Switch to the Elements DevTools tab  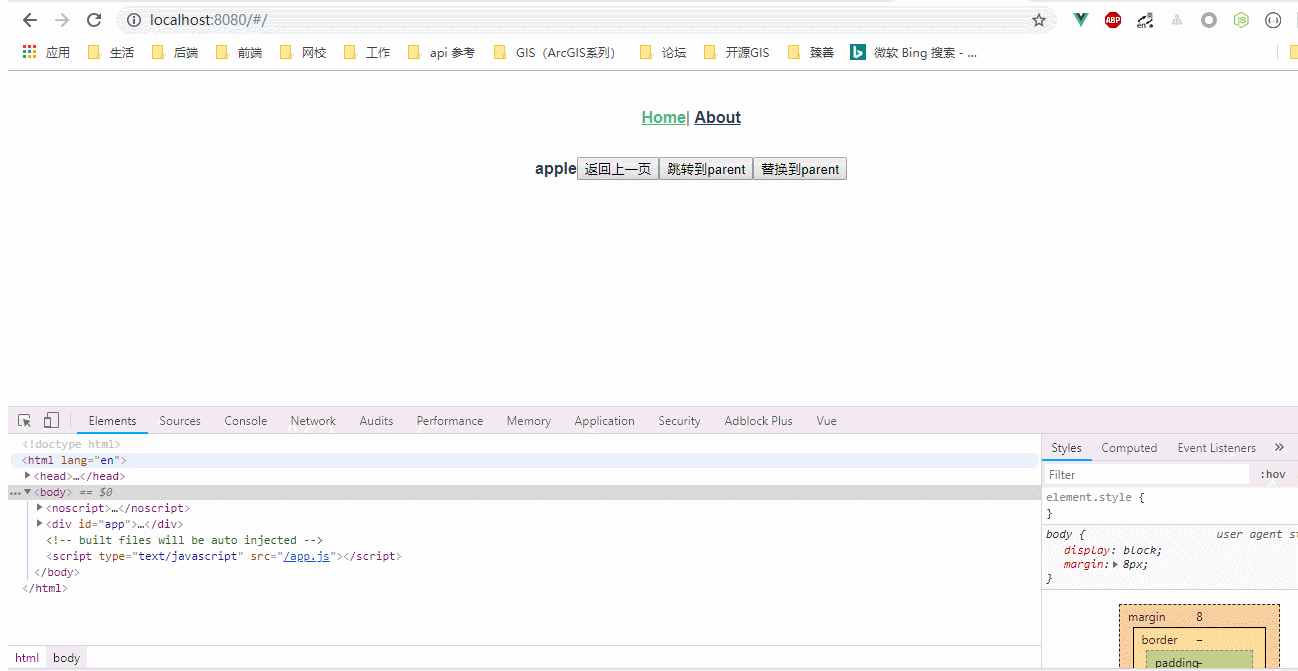click(x=112, y=421)
